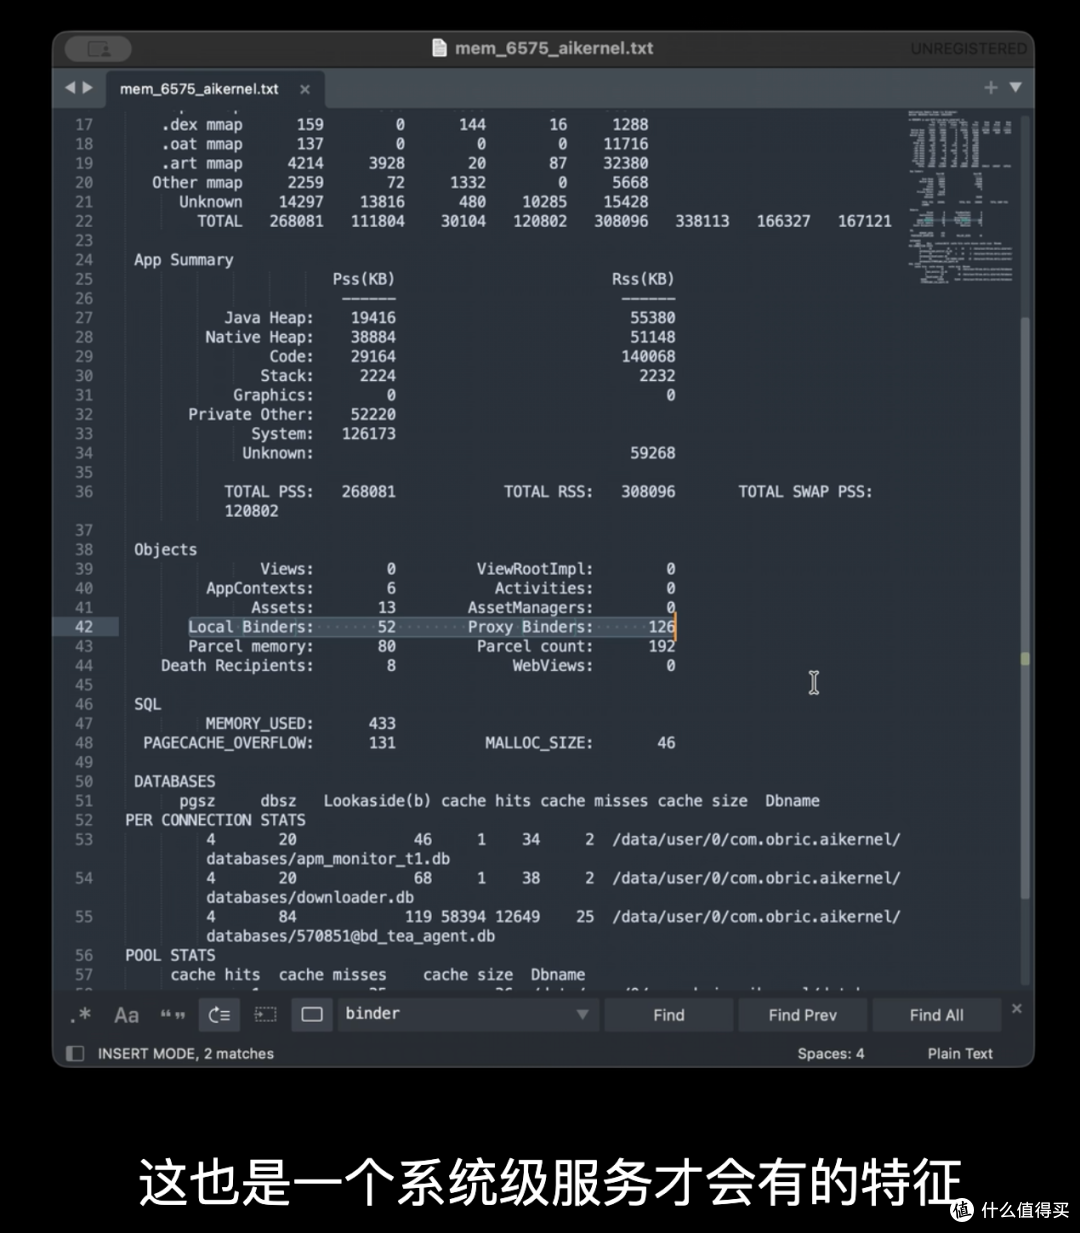Click "databases/570851@bd_tea_agent.db" text
Viewport: 1080px width, 1233px height.
[x=351, y=936]
